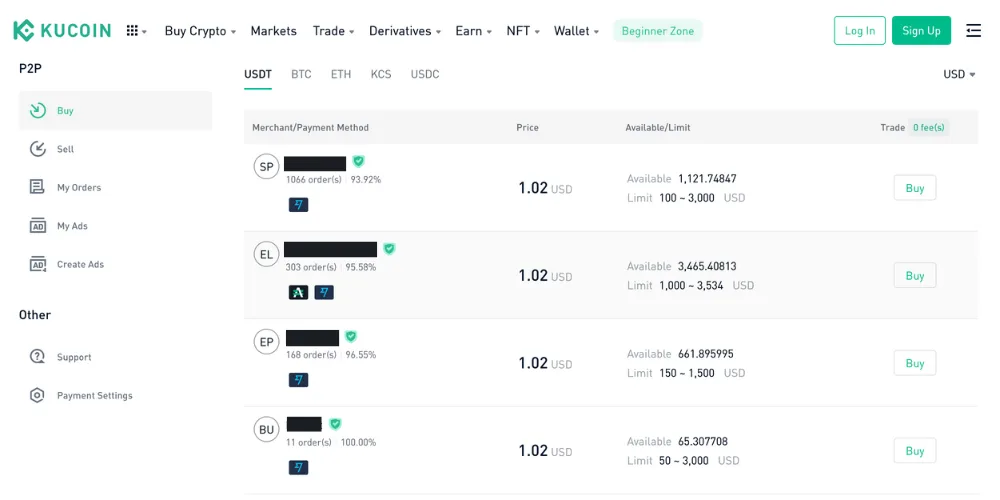Open the hamburger menu icon at top right
This screenshot has height=500, width=1000.
[973, 31]
